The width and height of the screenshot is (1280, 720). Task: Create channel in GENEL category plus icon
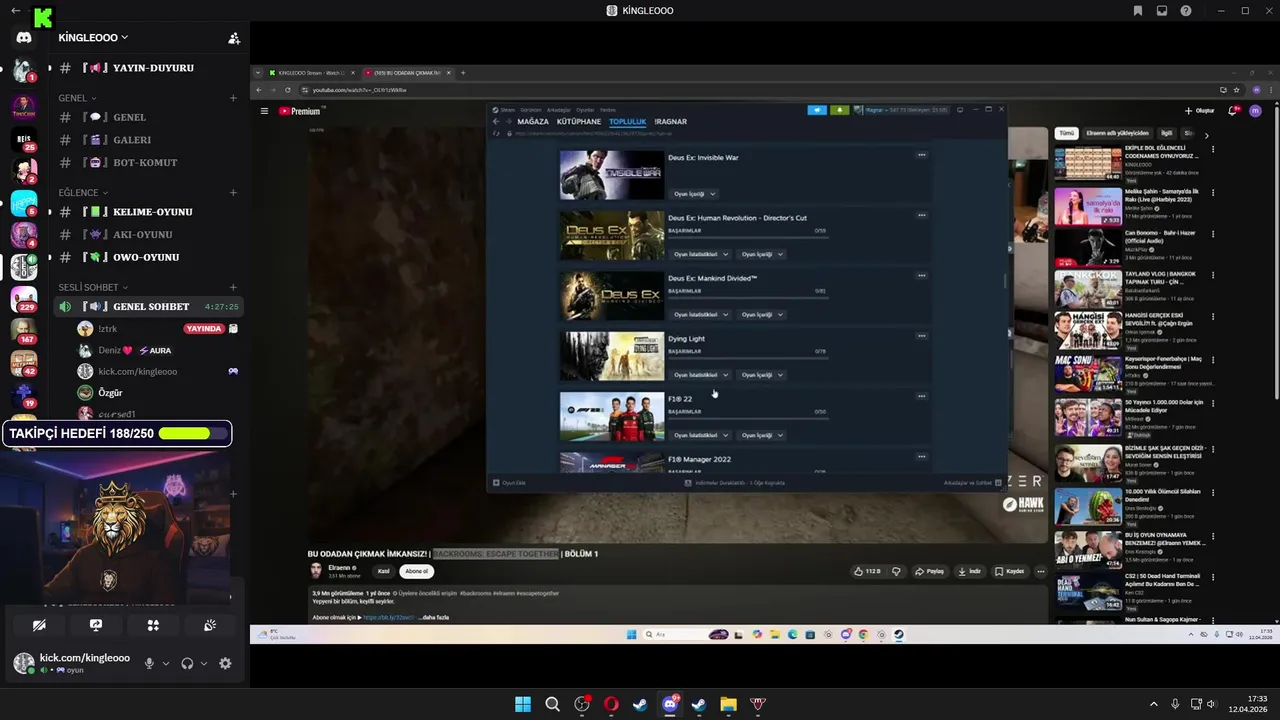point(233,98)
